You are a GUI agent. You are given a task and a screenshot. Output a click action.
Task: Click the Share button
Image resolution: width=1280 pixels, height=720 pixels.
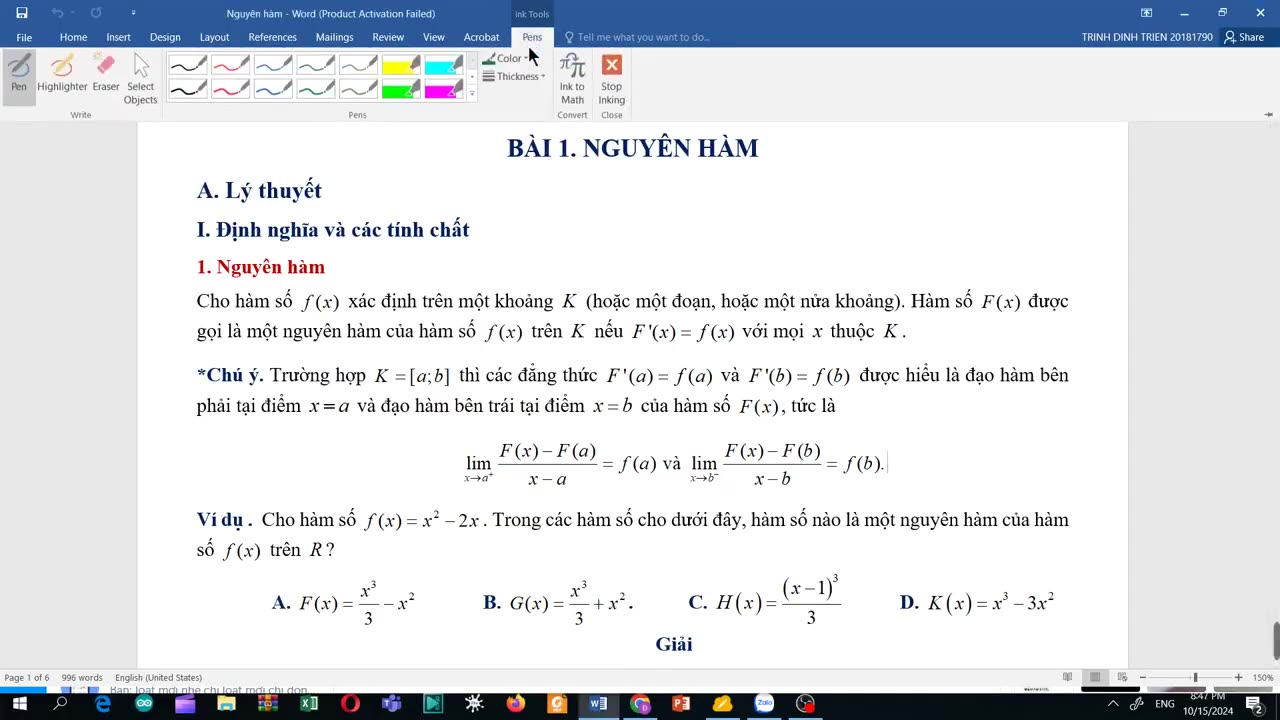click(x=1244, y=37)
